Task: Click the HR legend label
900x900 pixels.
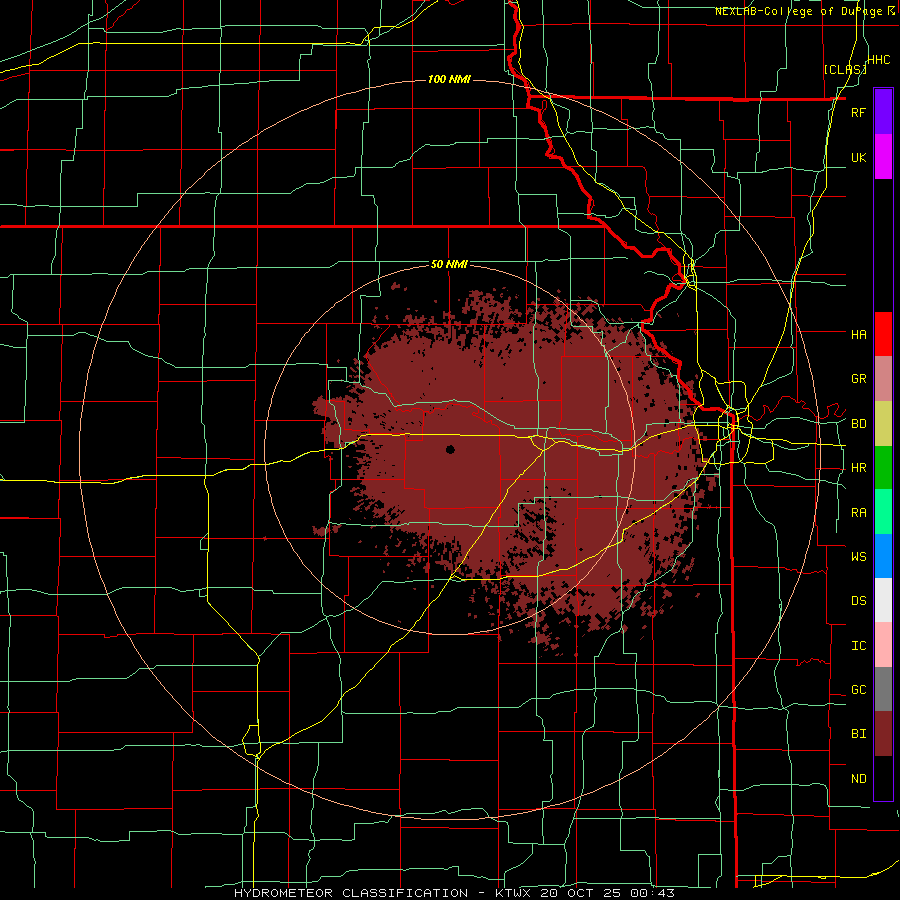Action: pyautogui.click(x=858, y=468)
